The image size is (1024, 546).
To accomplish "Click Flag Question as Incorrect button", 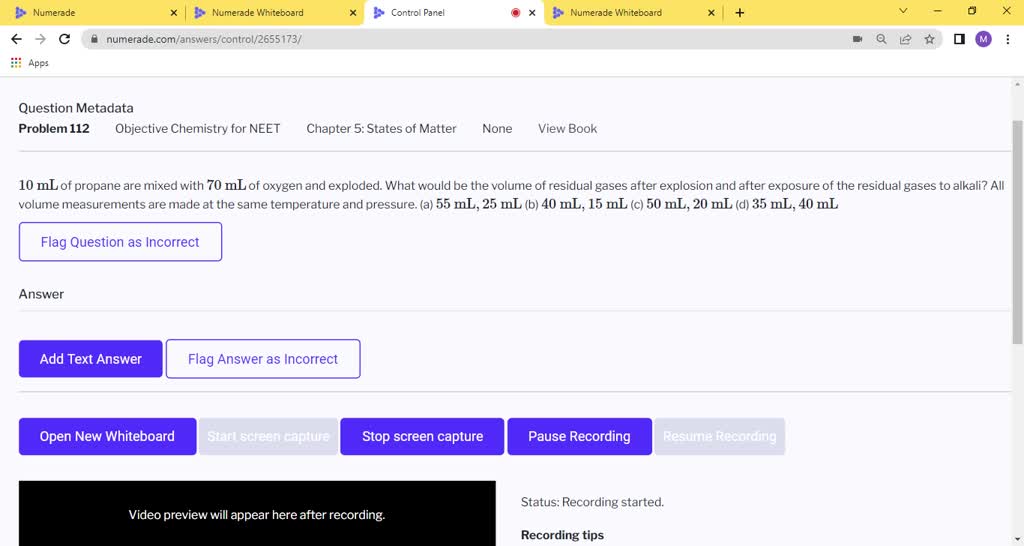I will coord(120,242).
